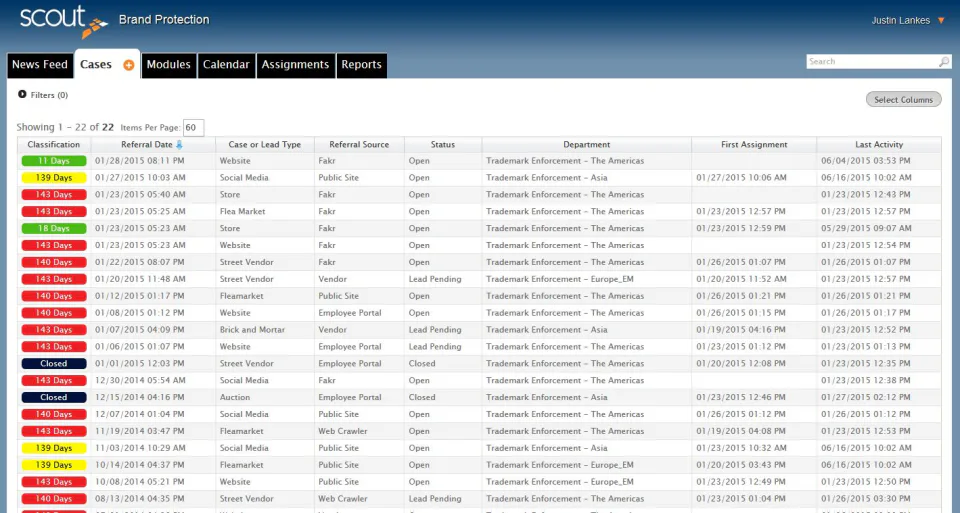Click referral date 10/14/2014 04:37 PM

coord(140,465)
